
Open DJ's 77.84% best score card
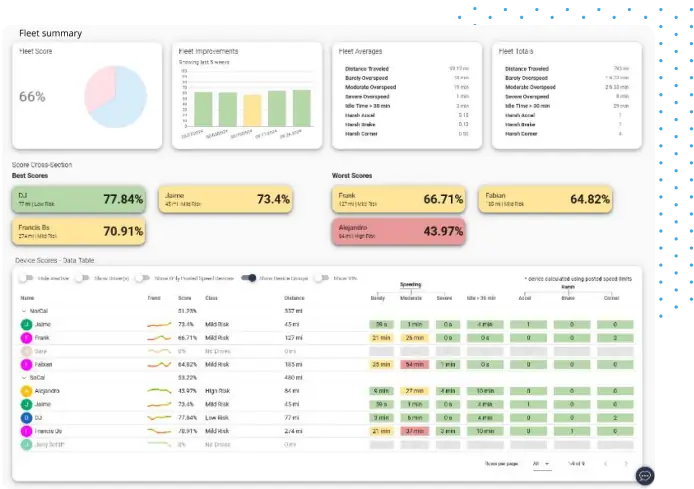[80, 199]
